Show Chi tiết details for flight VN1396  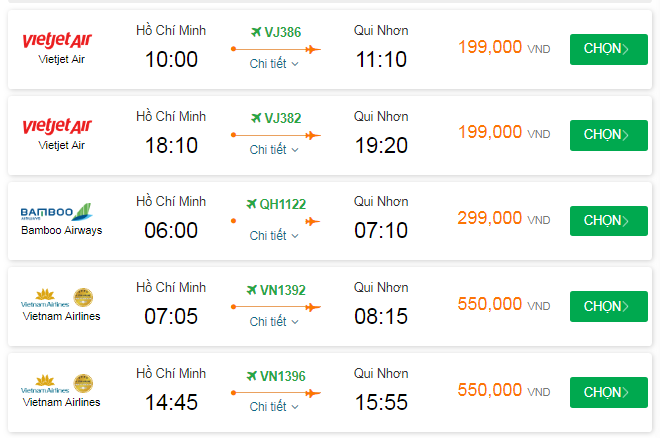coord(274,407)
